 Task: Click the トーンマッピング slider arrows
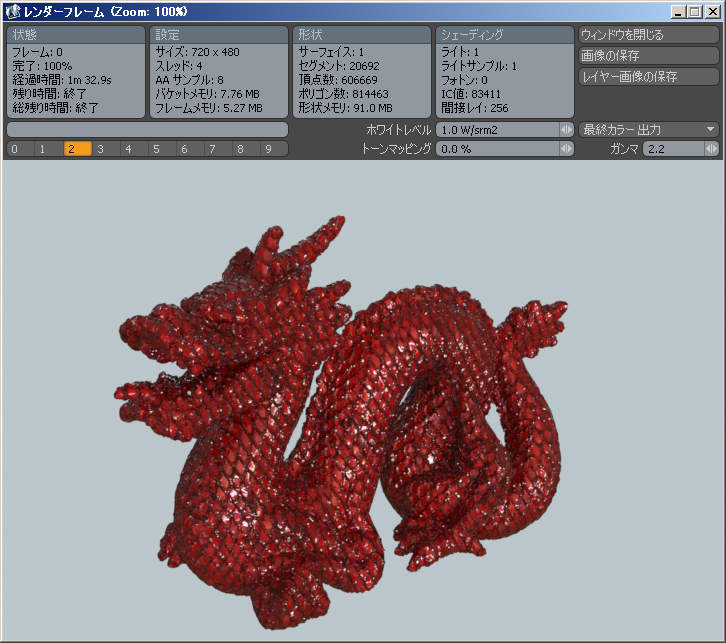[567, 149]
